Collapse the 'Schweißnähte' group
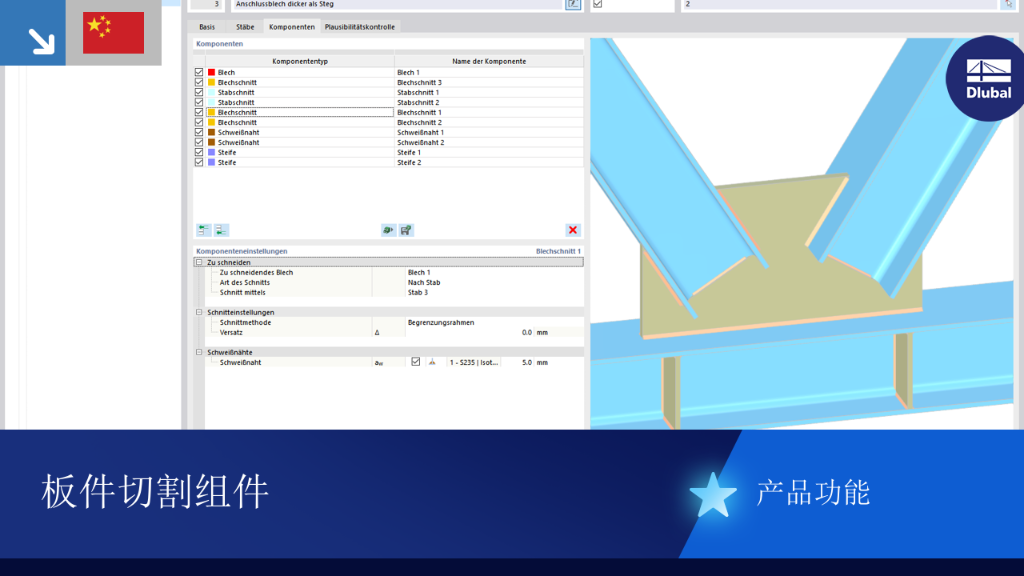Image resolution: width=1024 pixels, height=576 pixels. coord(199,352)
